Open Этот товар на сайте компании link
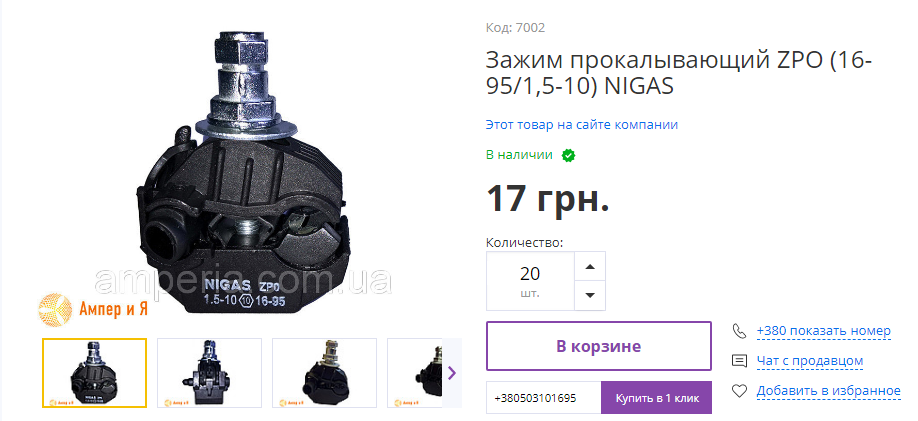 [x=581, y=125]
